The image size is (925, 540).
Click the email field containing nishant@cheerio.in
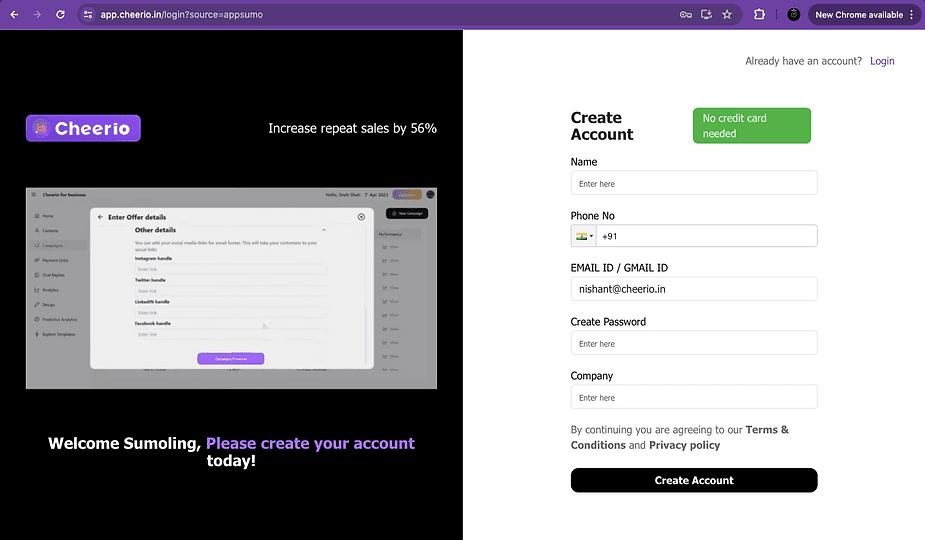[694, 289]
